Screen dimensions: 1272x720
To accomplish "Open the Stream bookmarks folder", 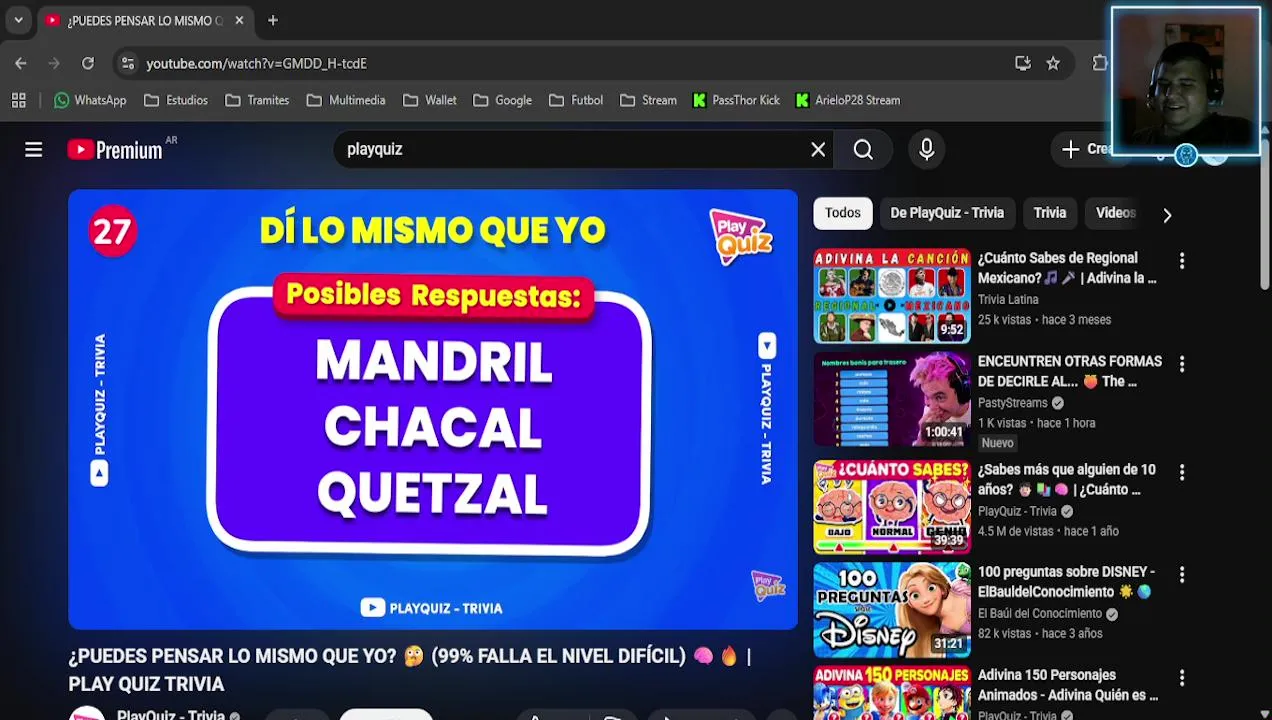I will 648,100.
